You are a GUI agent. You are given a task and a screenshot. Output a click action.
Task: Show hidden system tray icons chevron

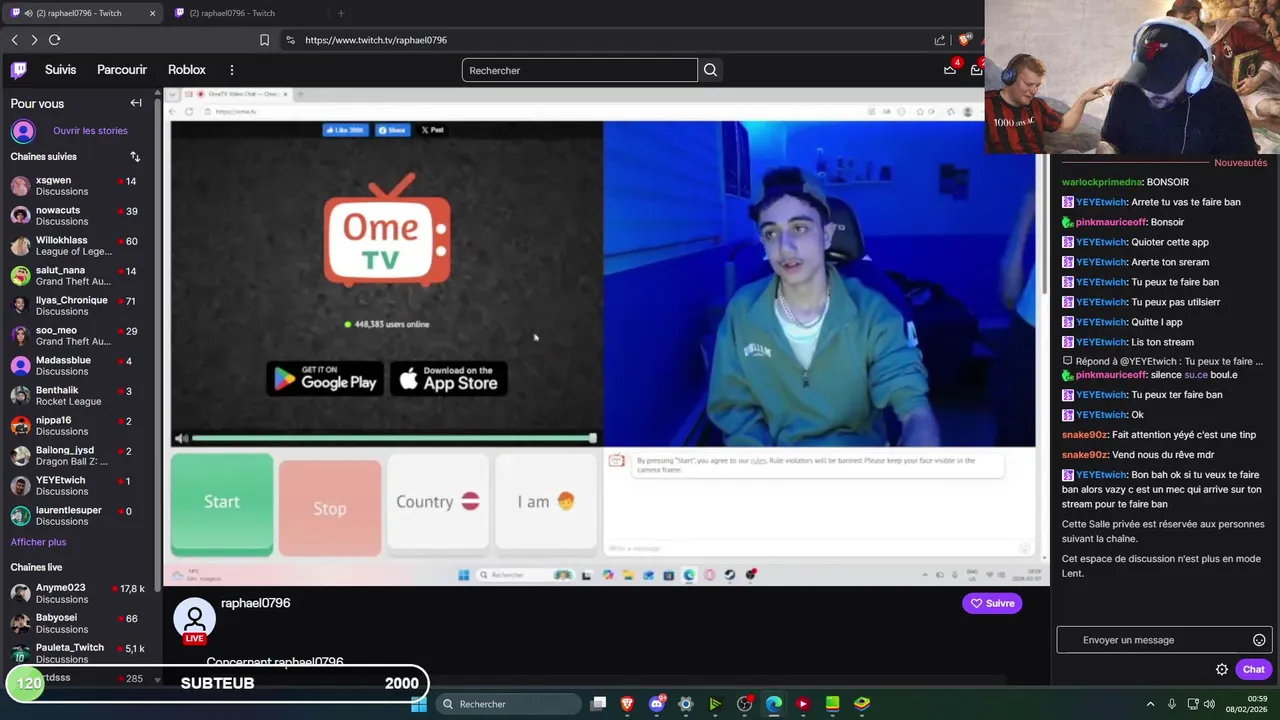1150,704
